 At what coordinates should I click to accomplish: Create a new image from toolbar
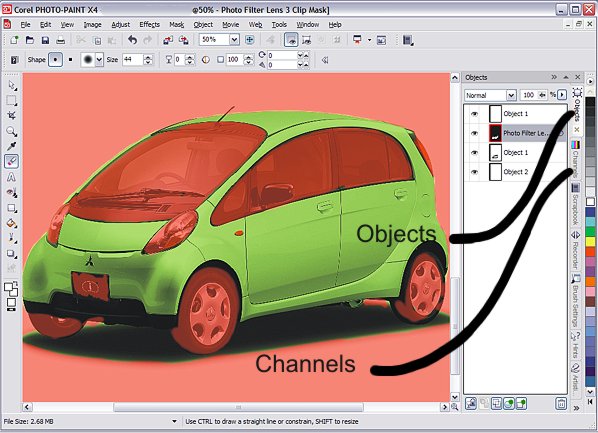point(14,40)
